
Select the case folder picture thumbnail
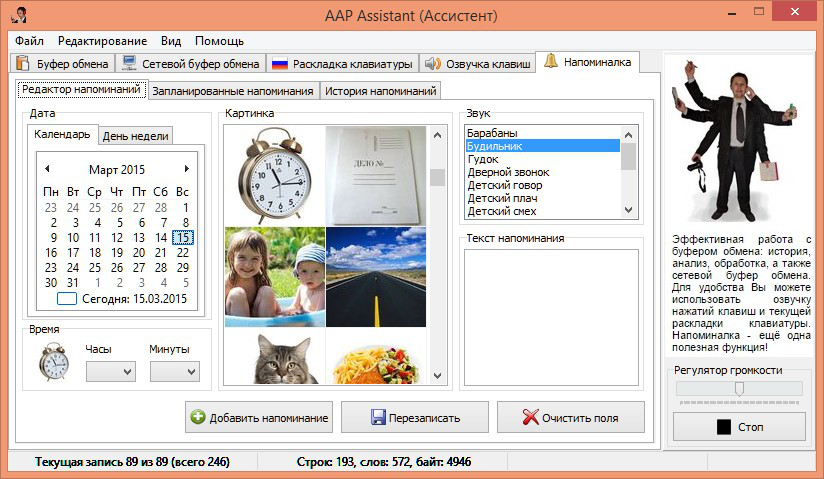(376, 175)
